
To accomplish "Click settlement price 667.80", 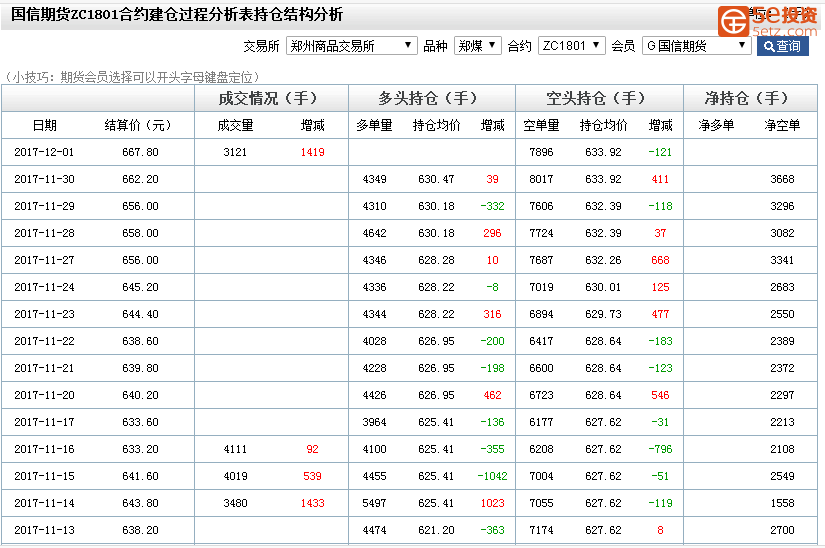I will 140,153.
